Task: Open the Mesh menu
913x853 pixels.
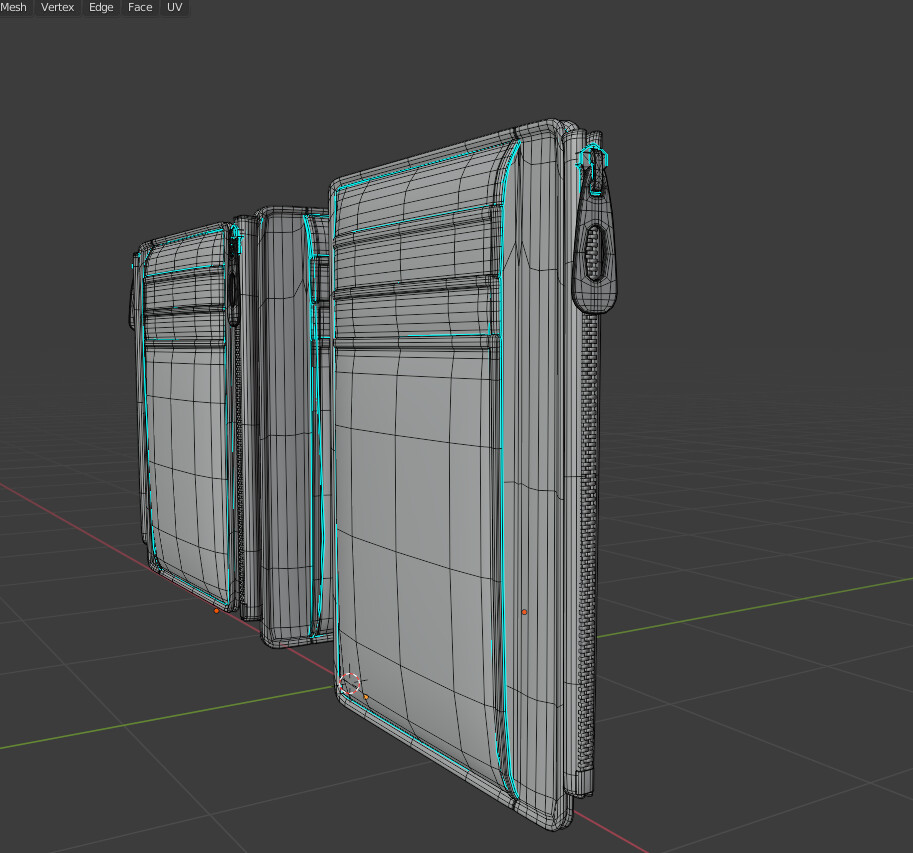Action: [x=13, y=7]
